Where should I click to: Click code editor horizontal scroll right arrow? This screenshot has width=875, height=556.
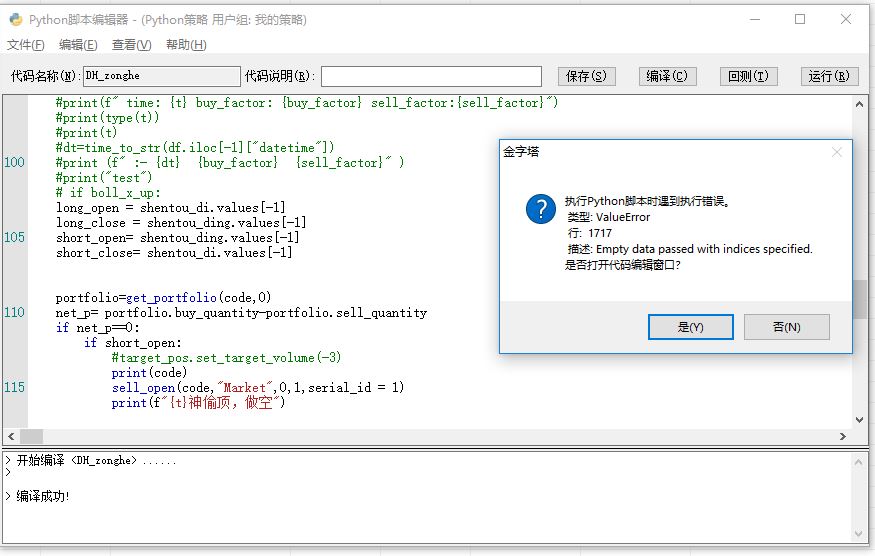pyautogui.click(x=843, y=437)
